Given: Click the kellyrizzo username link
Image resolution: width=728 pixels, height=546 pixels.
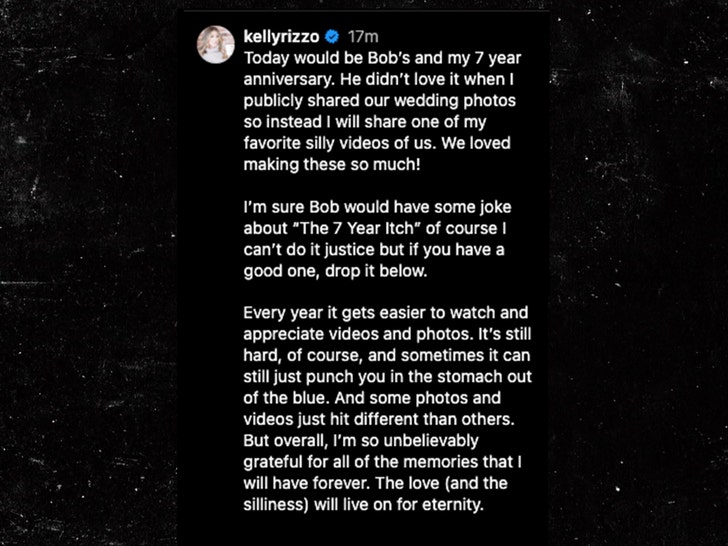Looking at the screenshot, I should pyautogui.click(x=281, y=36).
